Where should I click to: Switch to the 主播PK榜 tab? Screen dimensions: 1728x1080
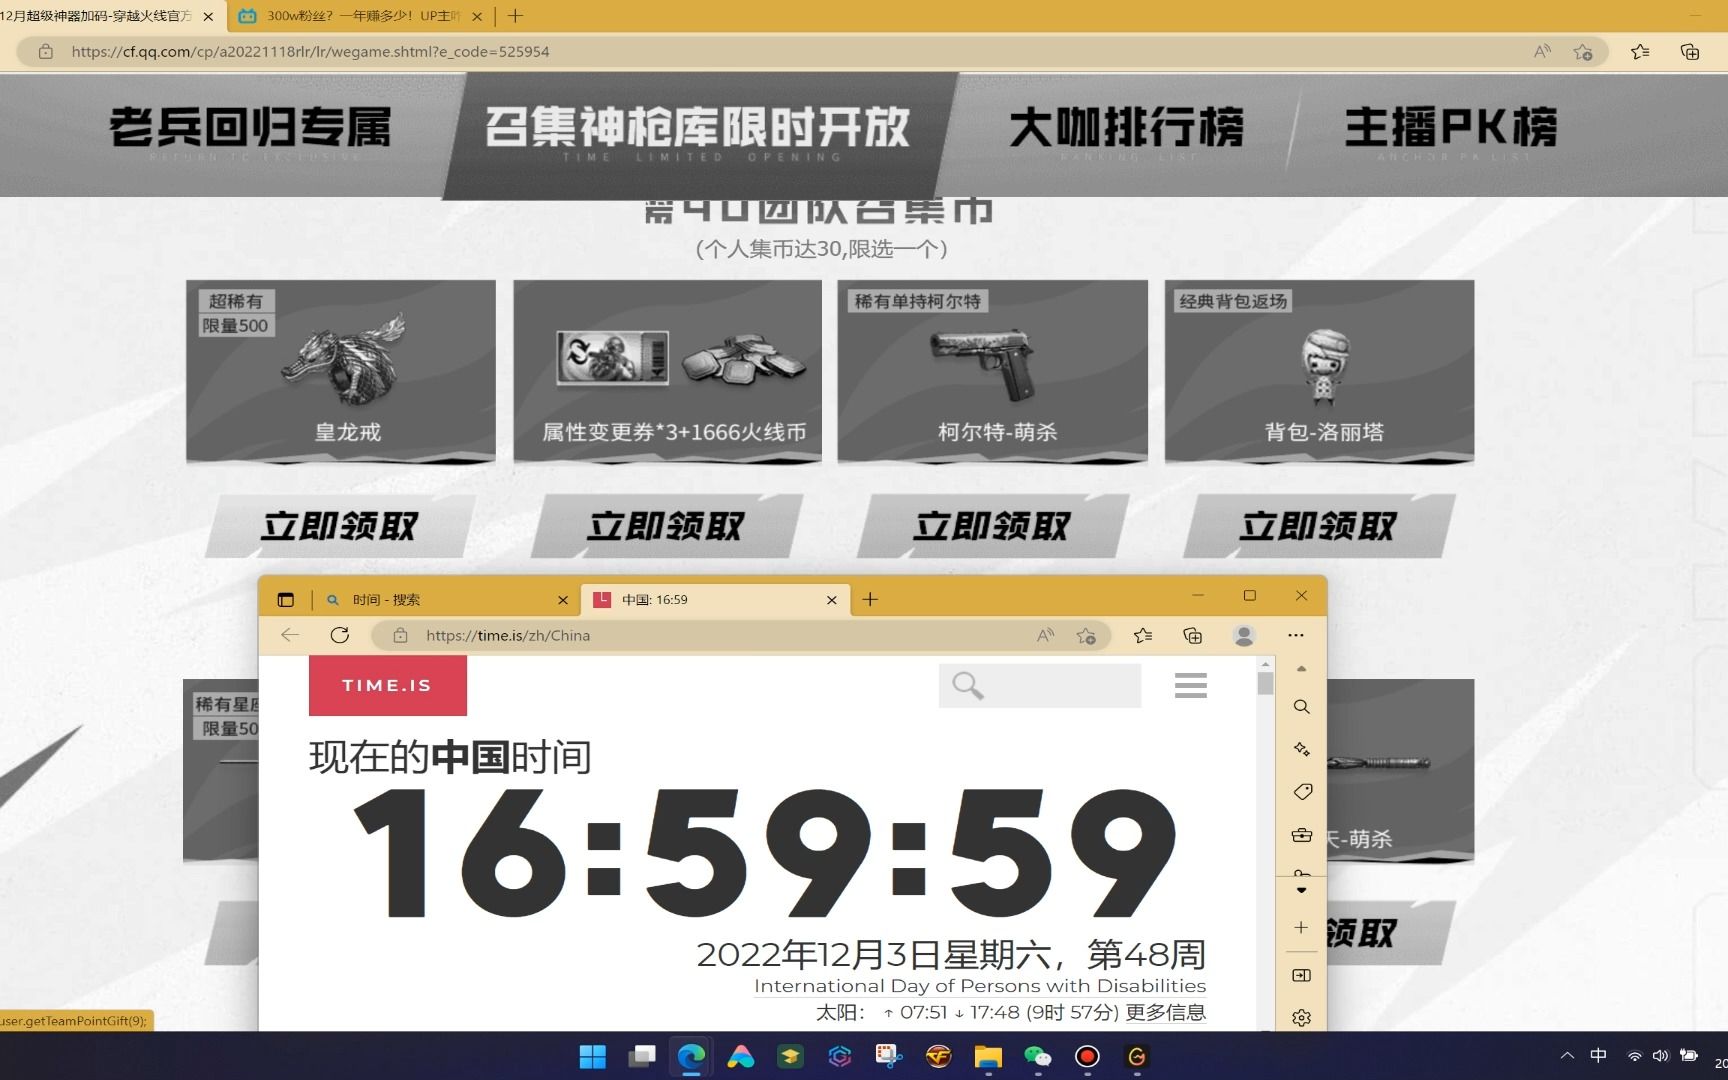(x=1451, y=128)
